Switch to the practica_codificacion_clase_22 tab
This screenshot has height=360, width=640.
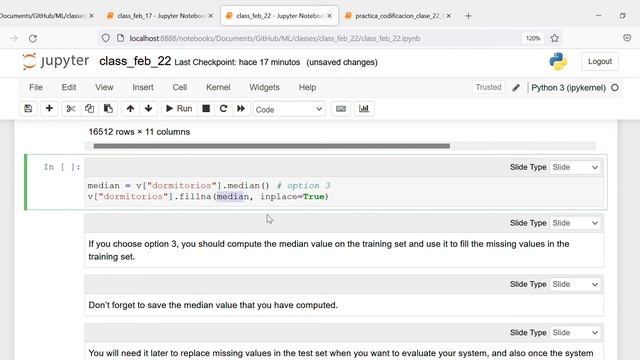coord(397,16)
